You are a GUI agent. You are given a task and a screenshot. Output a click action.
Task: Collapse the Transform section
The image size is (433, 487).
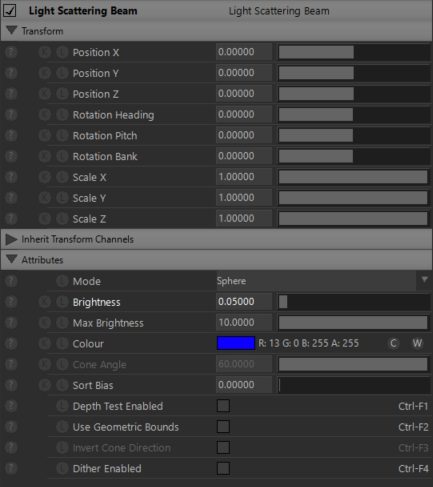point(11,31)
